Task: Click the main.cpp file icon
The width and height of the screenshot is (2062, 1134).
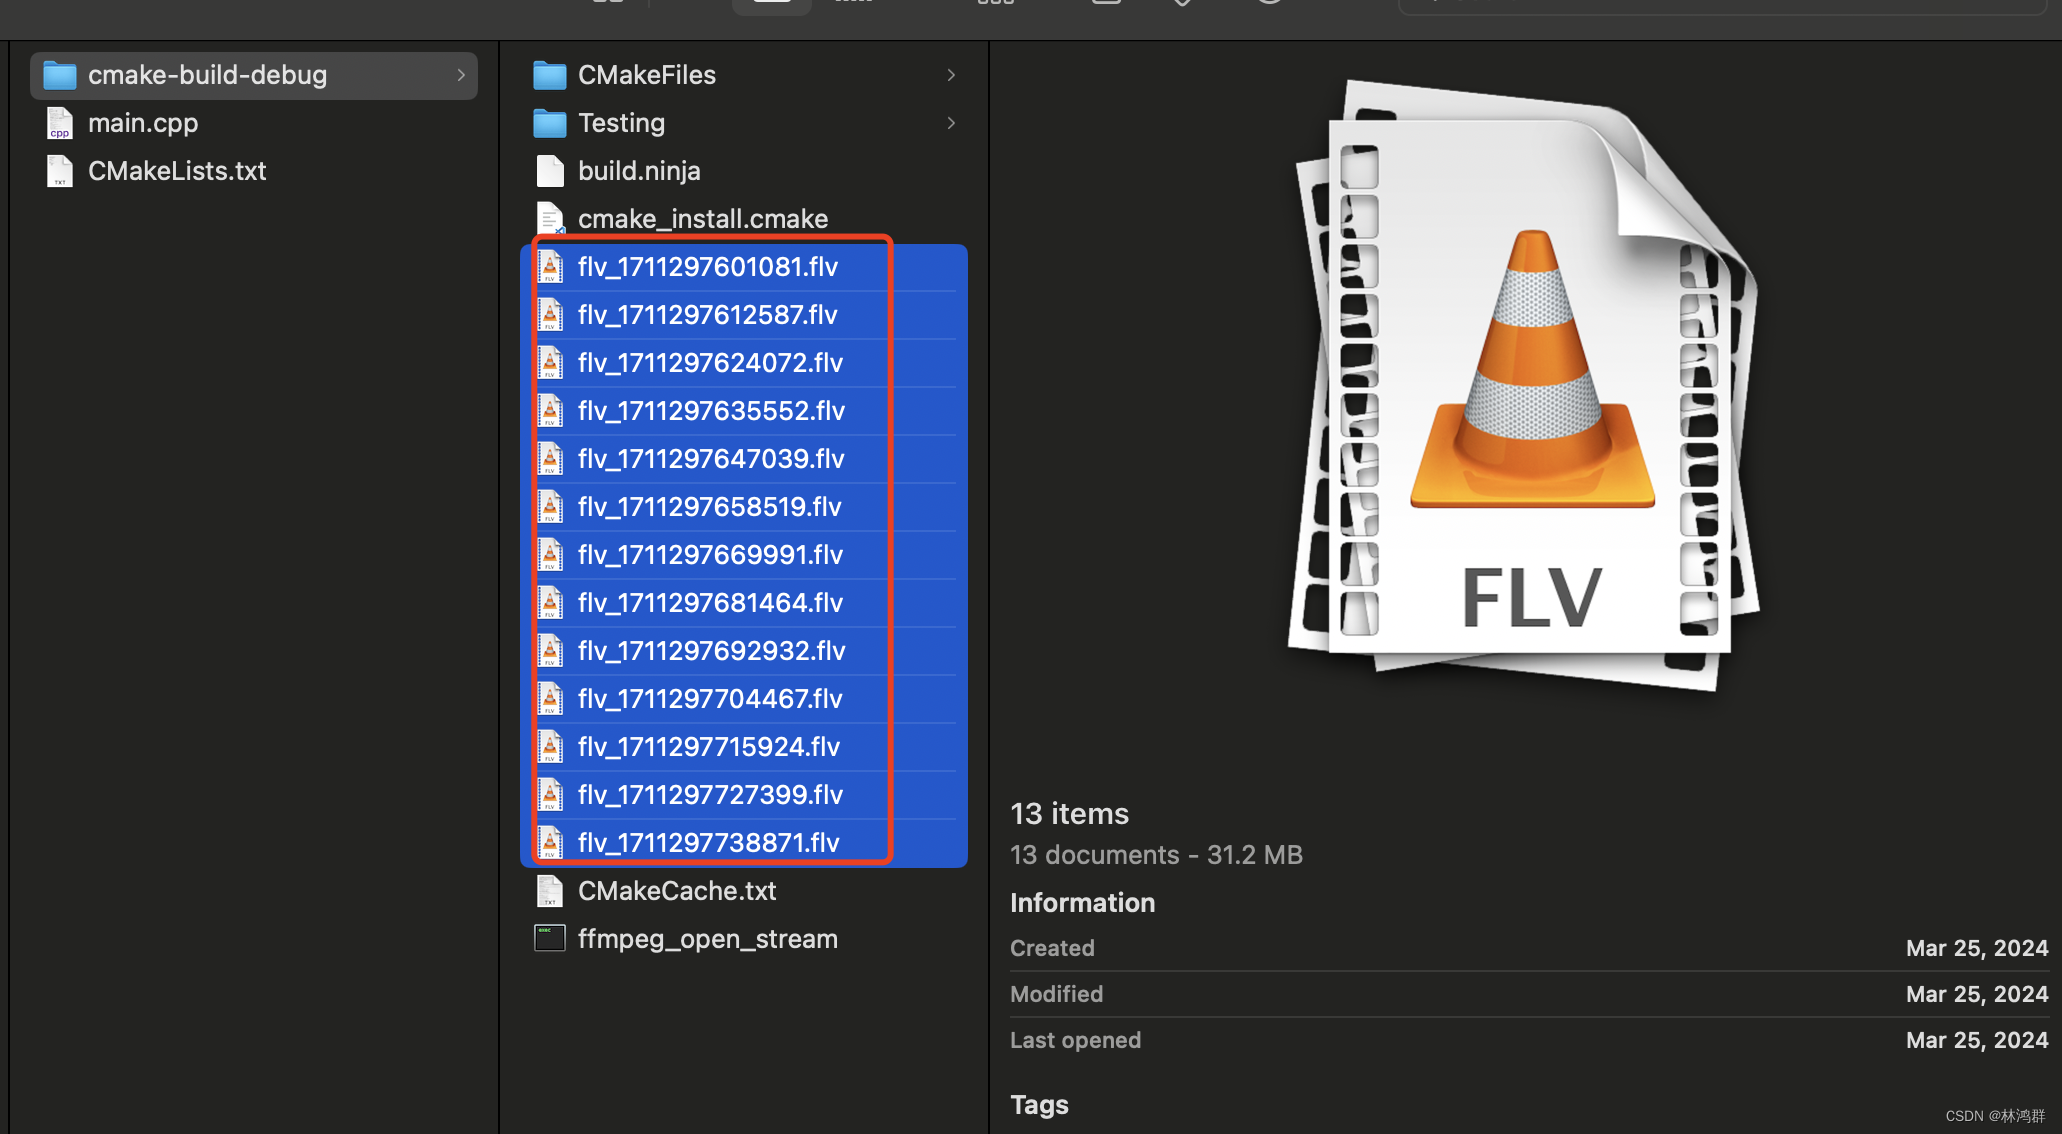Action: [60, 123]
